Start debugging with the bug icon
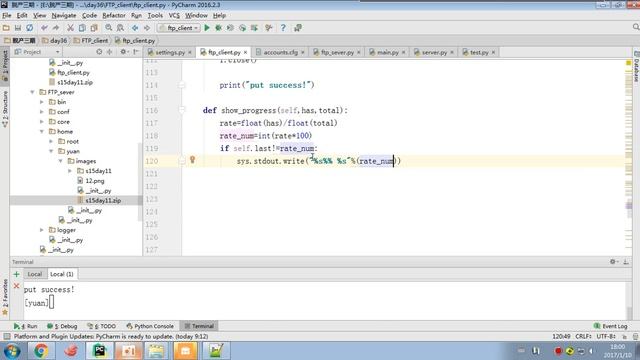The width and height of the screenshot is (640, 360). pos(218,28)
